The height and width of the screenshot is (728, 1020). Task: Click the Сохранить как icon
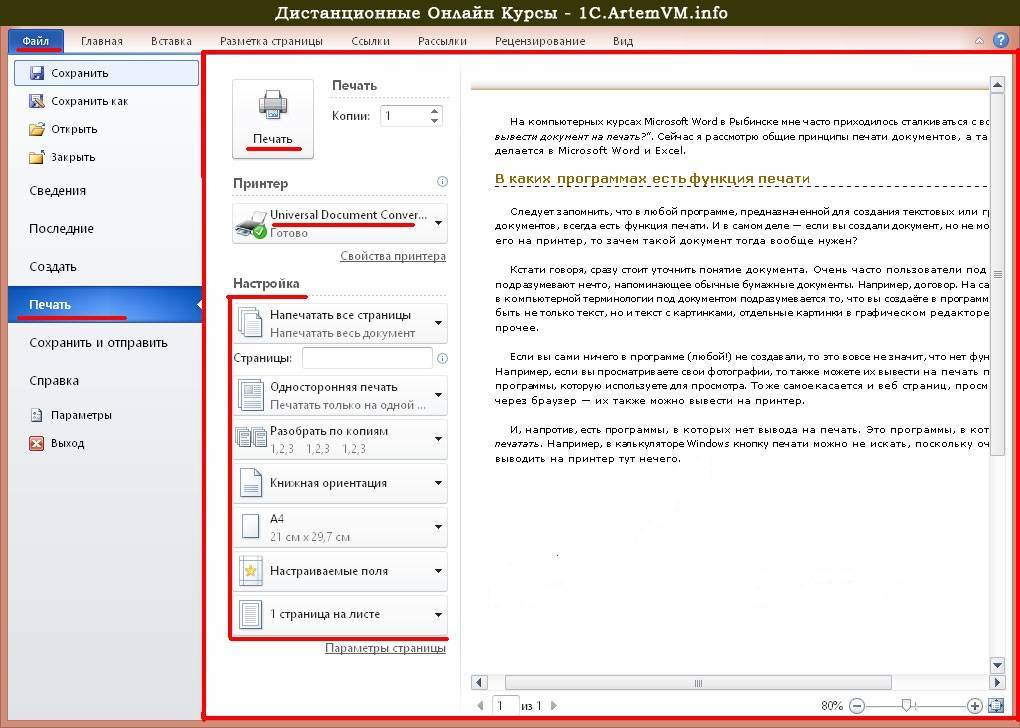coord(37,101)
